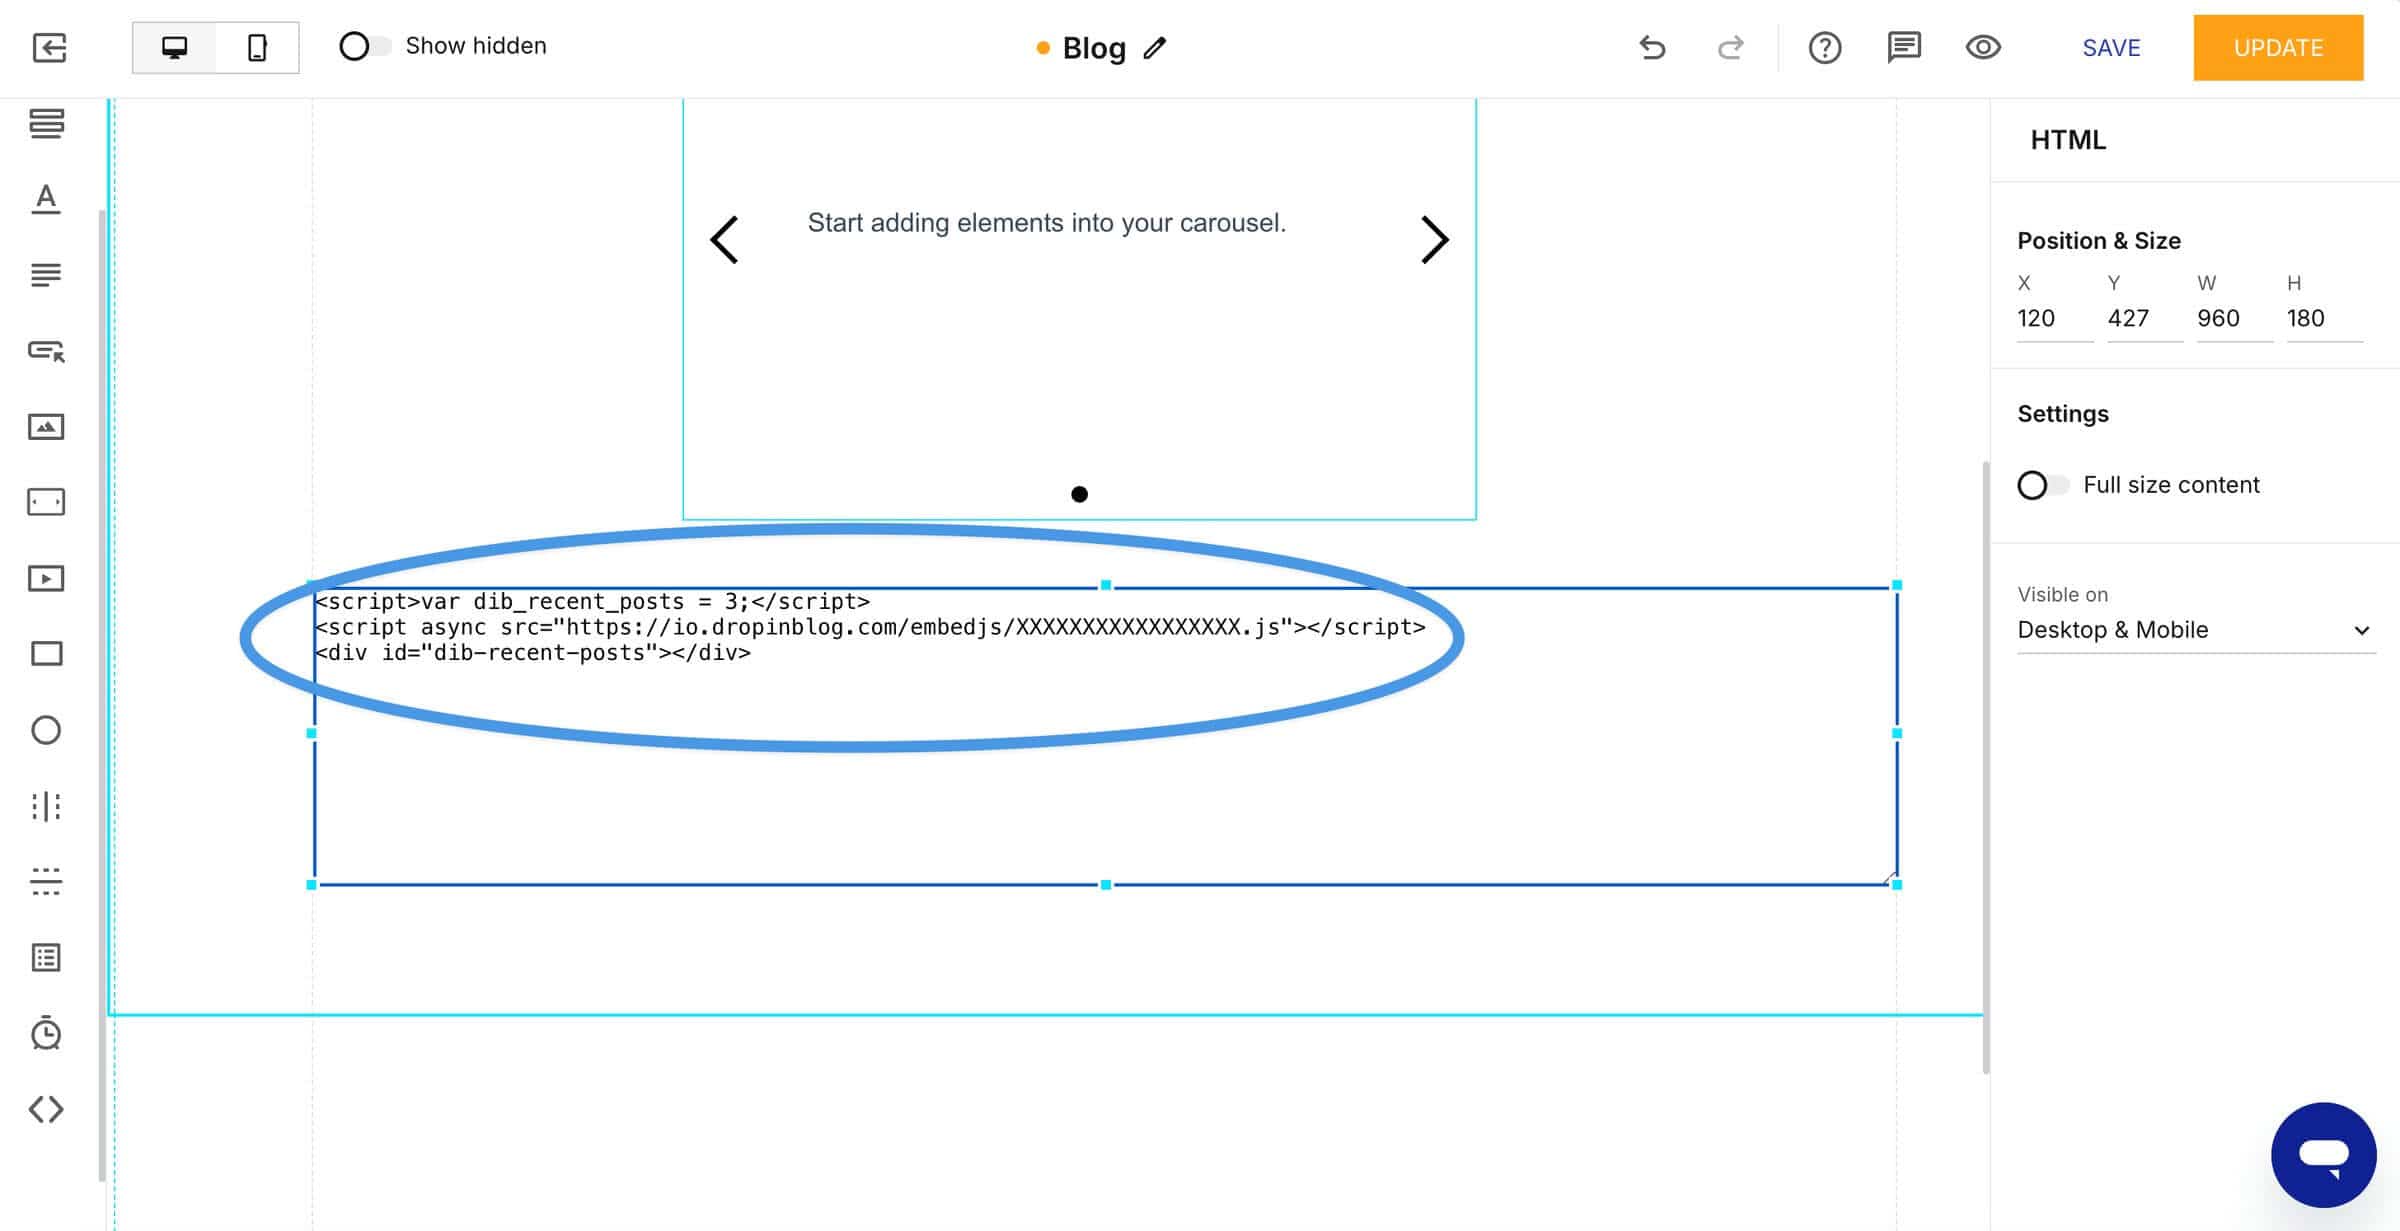Edit the H height field
Image resolution: width=2400 pixels, height=1231 pixels.
coord(2325,318)
